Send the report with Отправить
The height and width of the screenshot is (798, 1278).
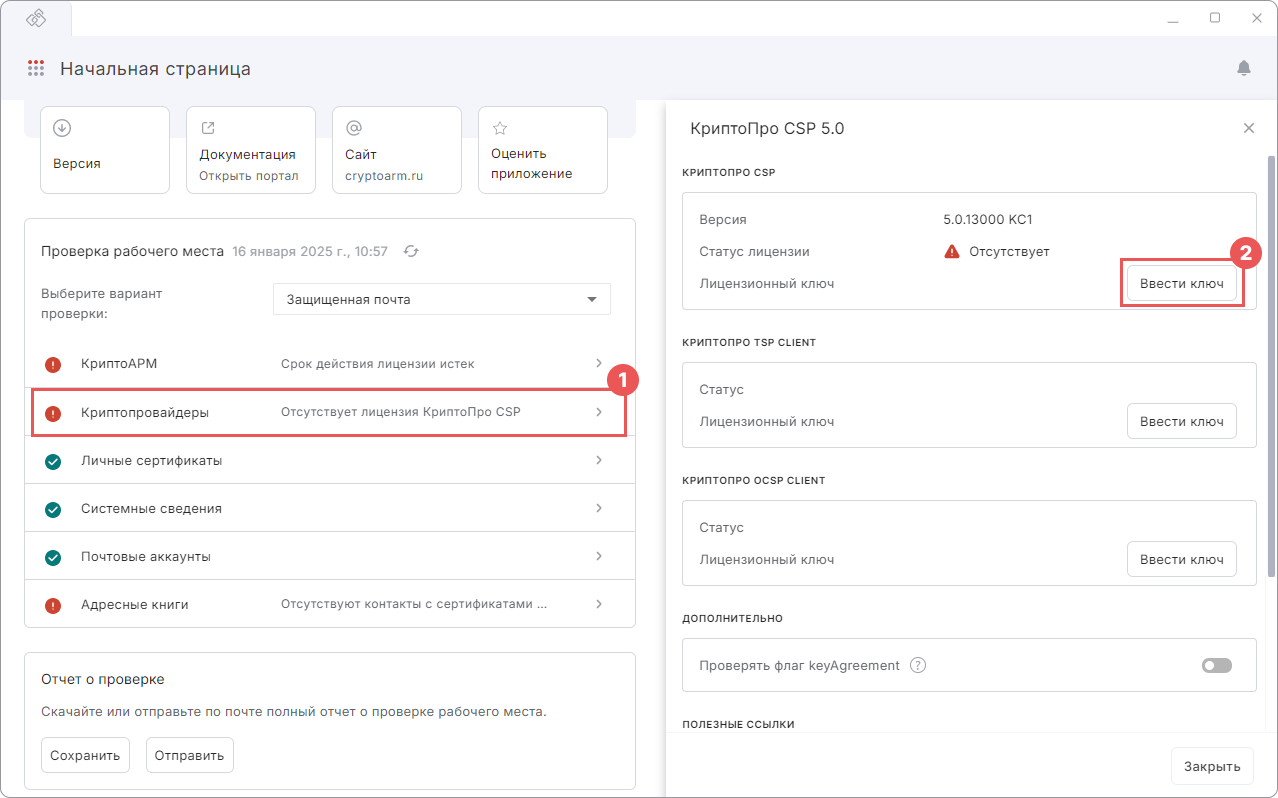190,755
